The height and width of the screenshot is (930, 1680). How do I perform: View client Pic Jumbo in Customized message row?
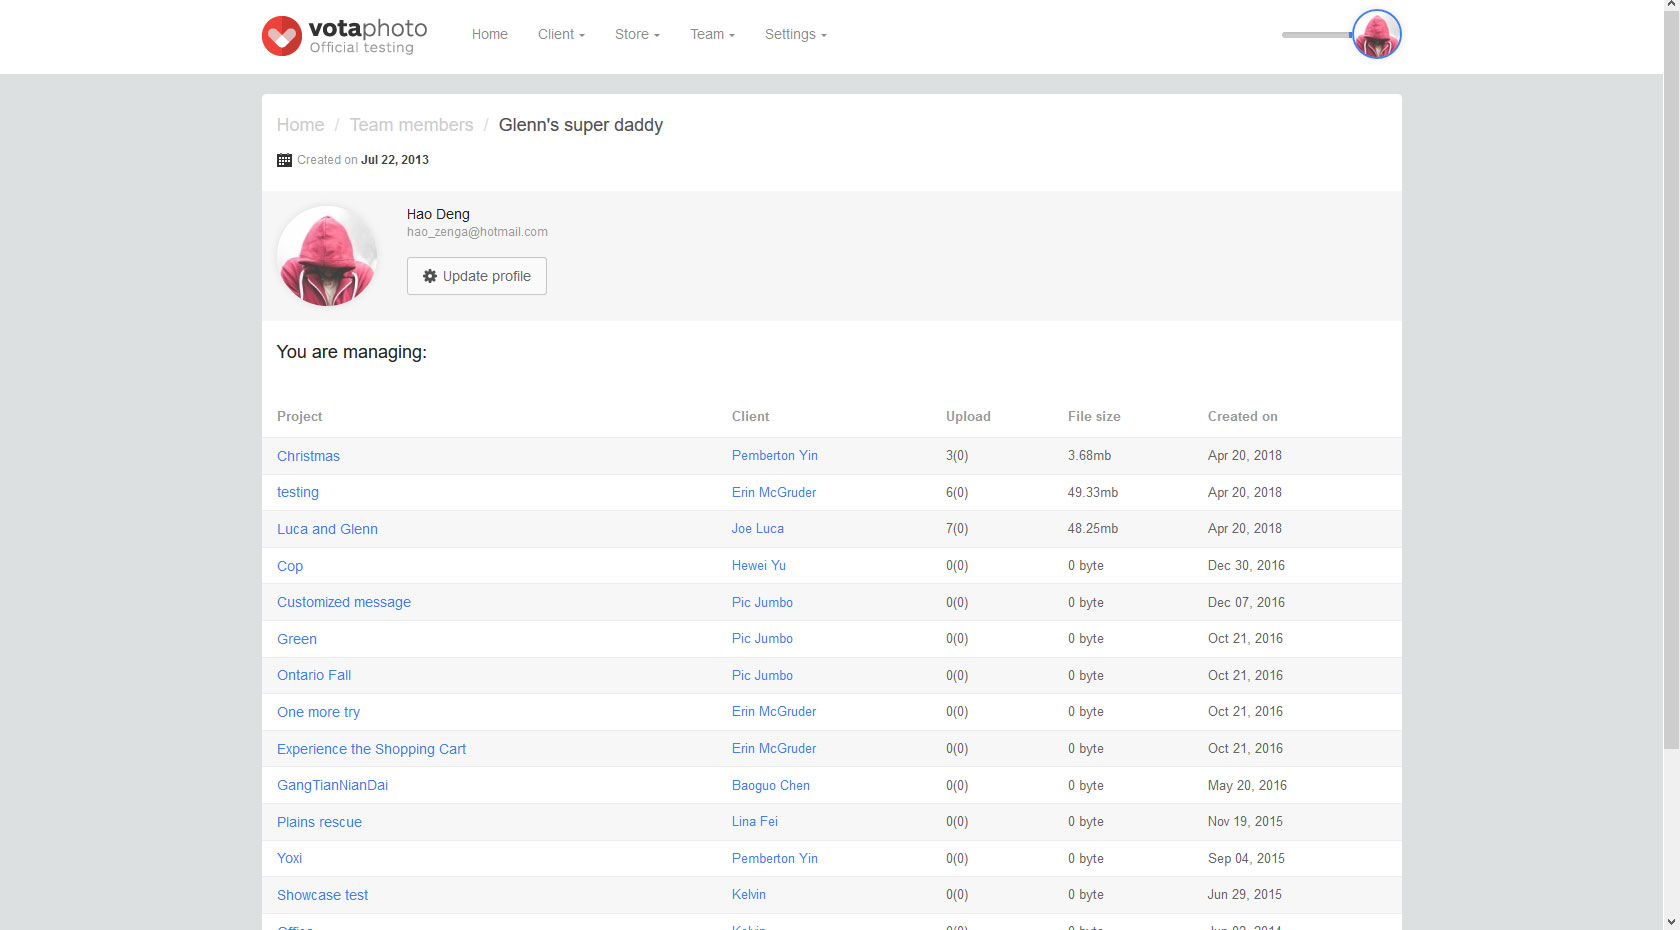(762, 602)
